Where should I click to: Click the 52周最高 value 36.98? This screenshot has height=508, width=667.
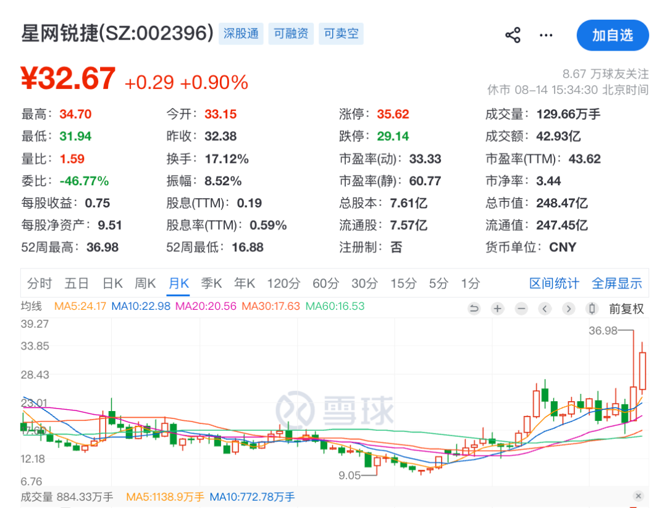[103, 247]
